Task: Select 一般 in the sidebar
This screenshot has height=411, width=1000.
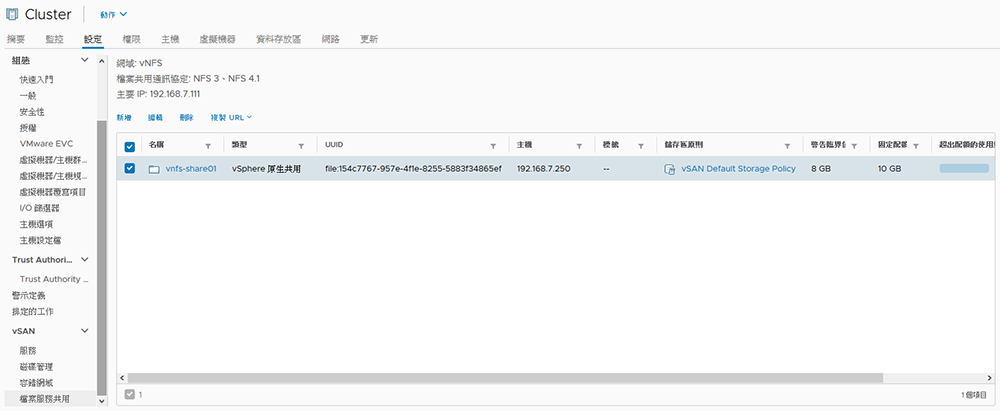Action: point(28,96)
